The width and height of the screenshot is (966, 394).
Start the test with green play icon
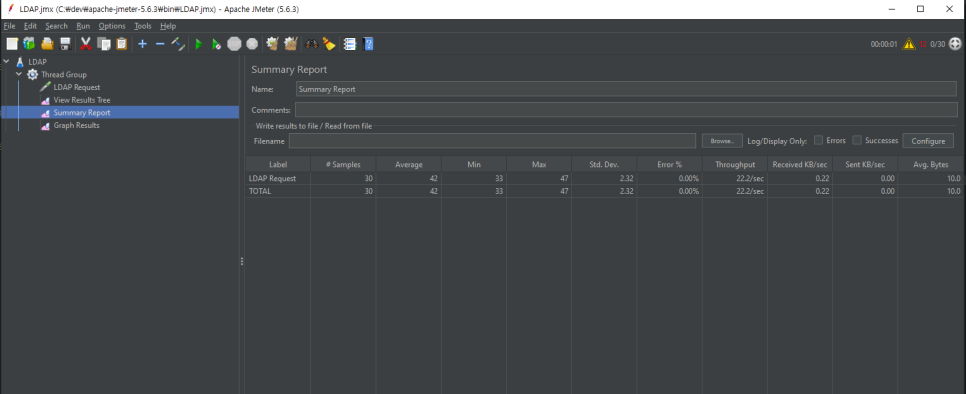click(x=198, y=44)
